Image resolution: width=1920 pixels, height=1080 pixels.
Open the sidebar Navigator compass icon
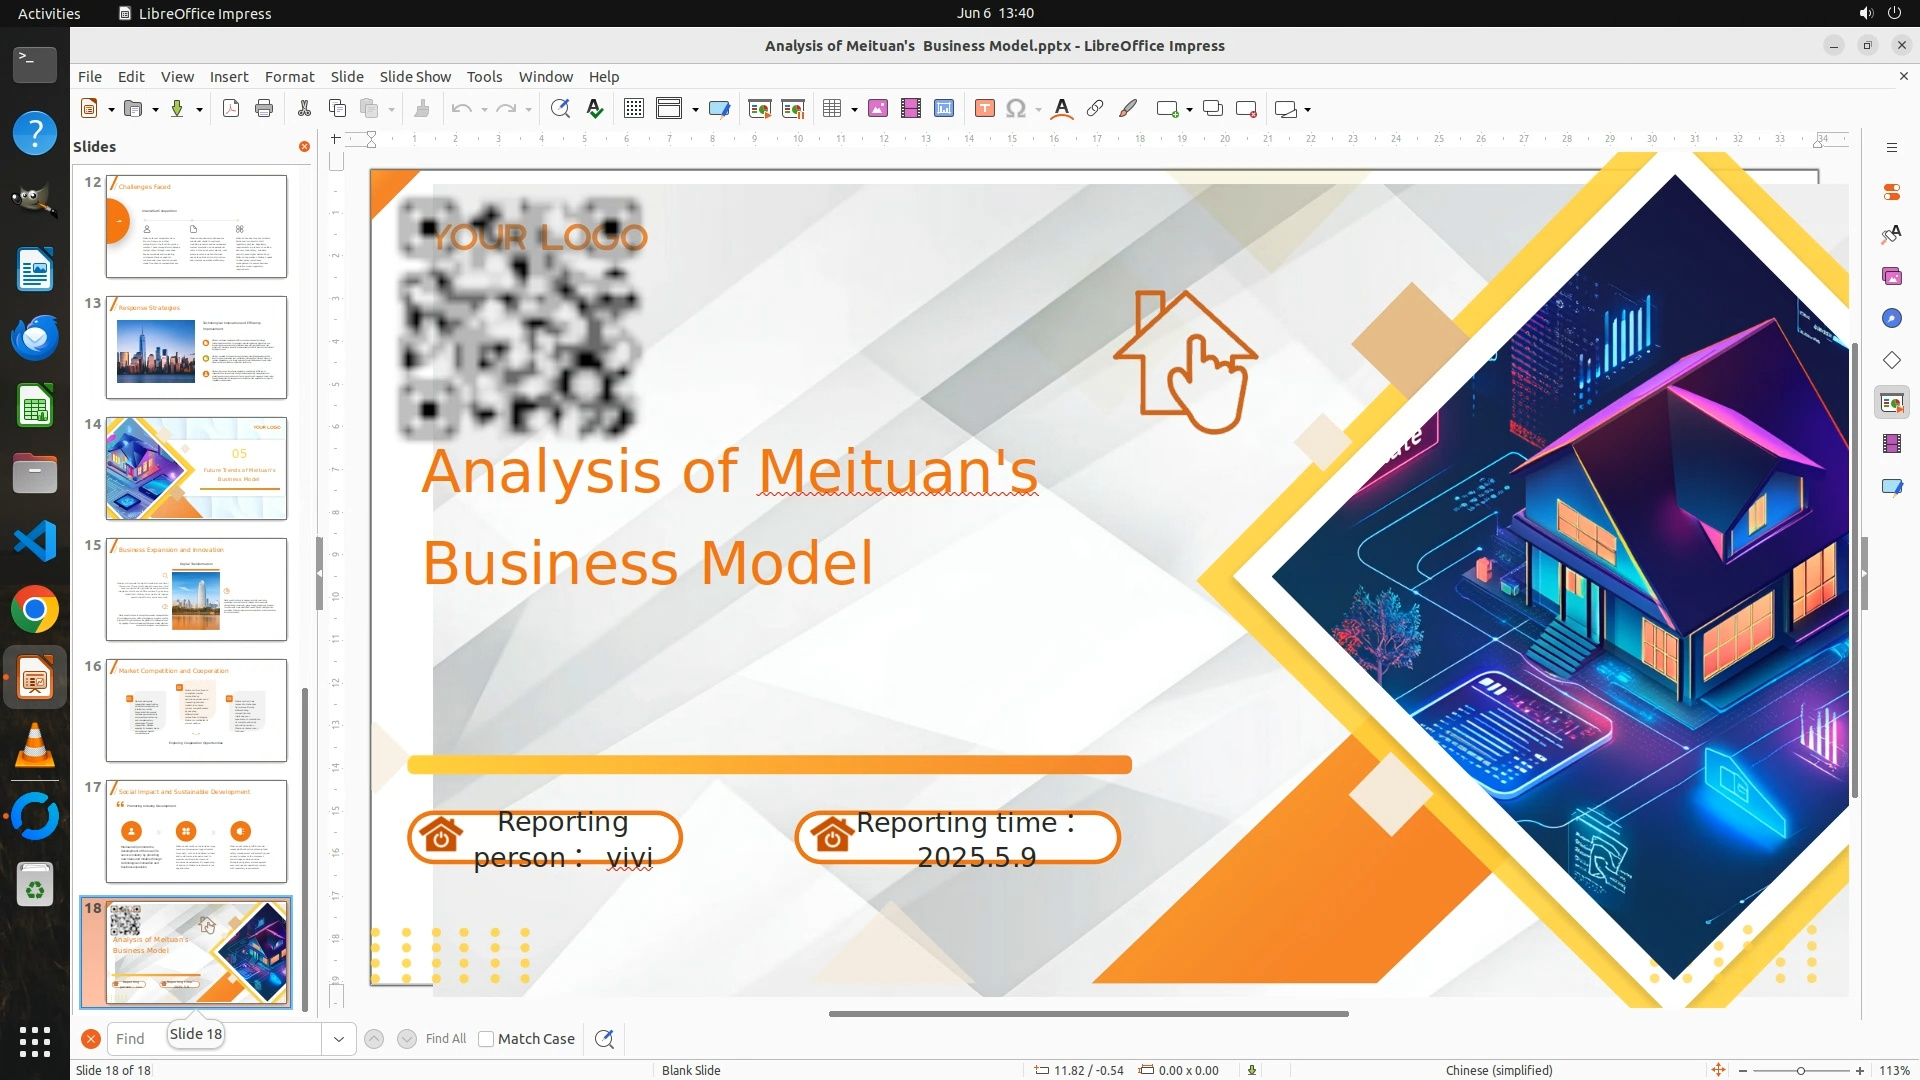pyautogui.click(x=1891, y=318)
